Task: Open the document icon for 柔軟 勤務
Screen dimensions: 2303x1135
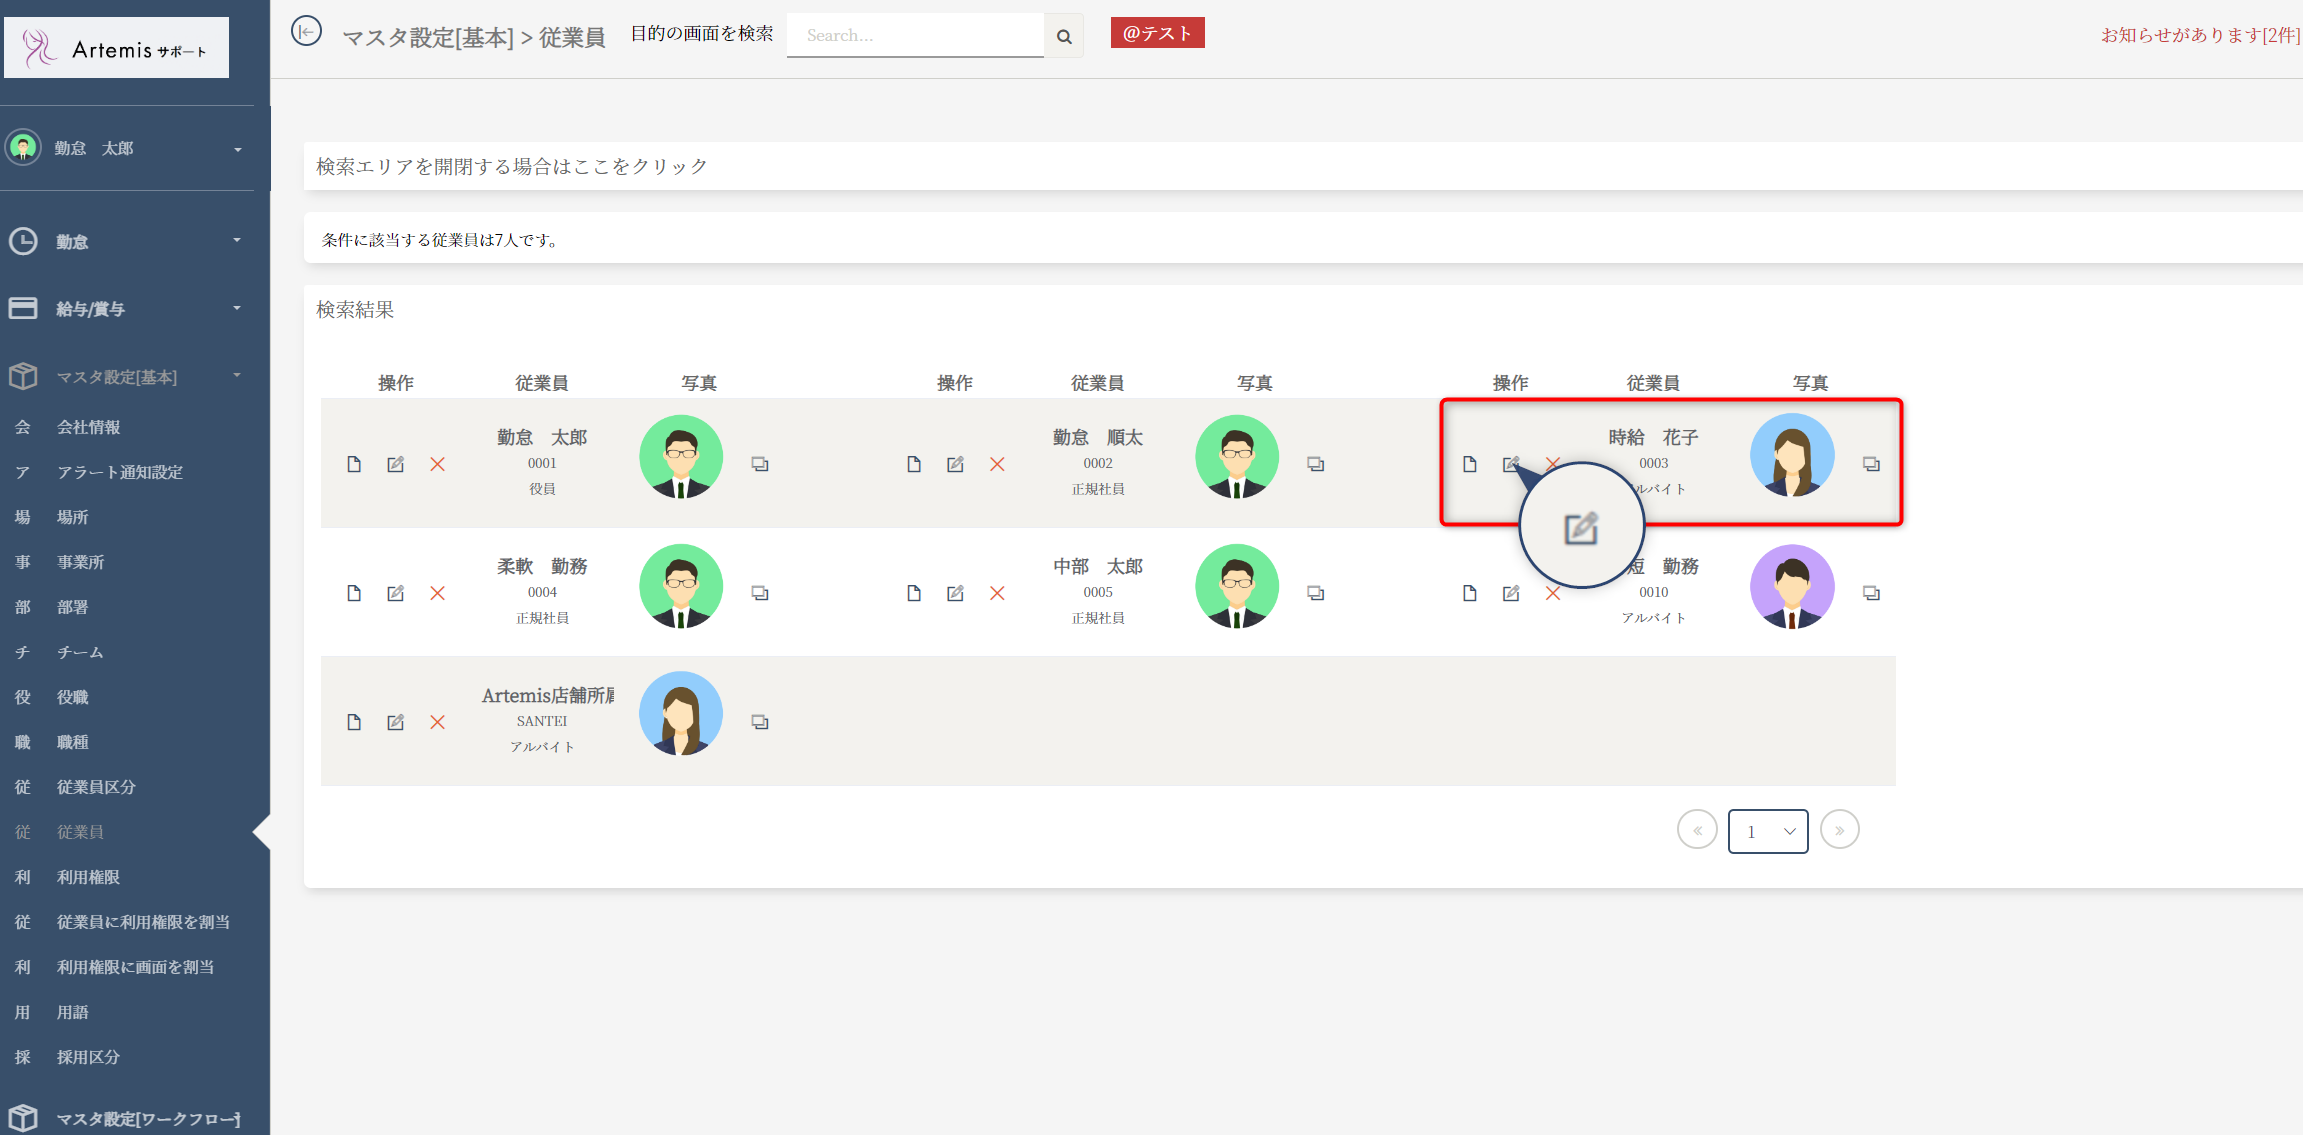Action: (354, 593)
